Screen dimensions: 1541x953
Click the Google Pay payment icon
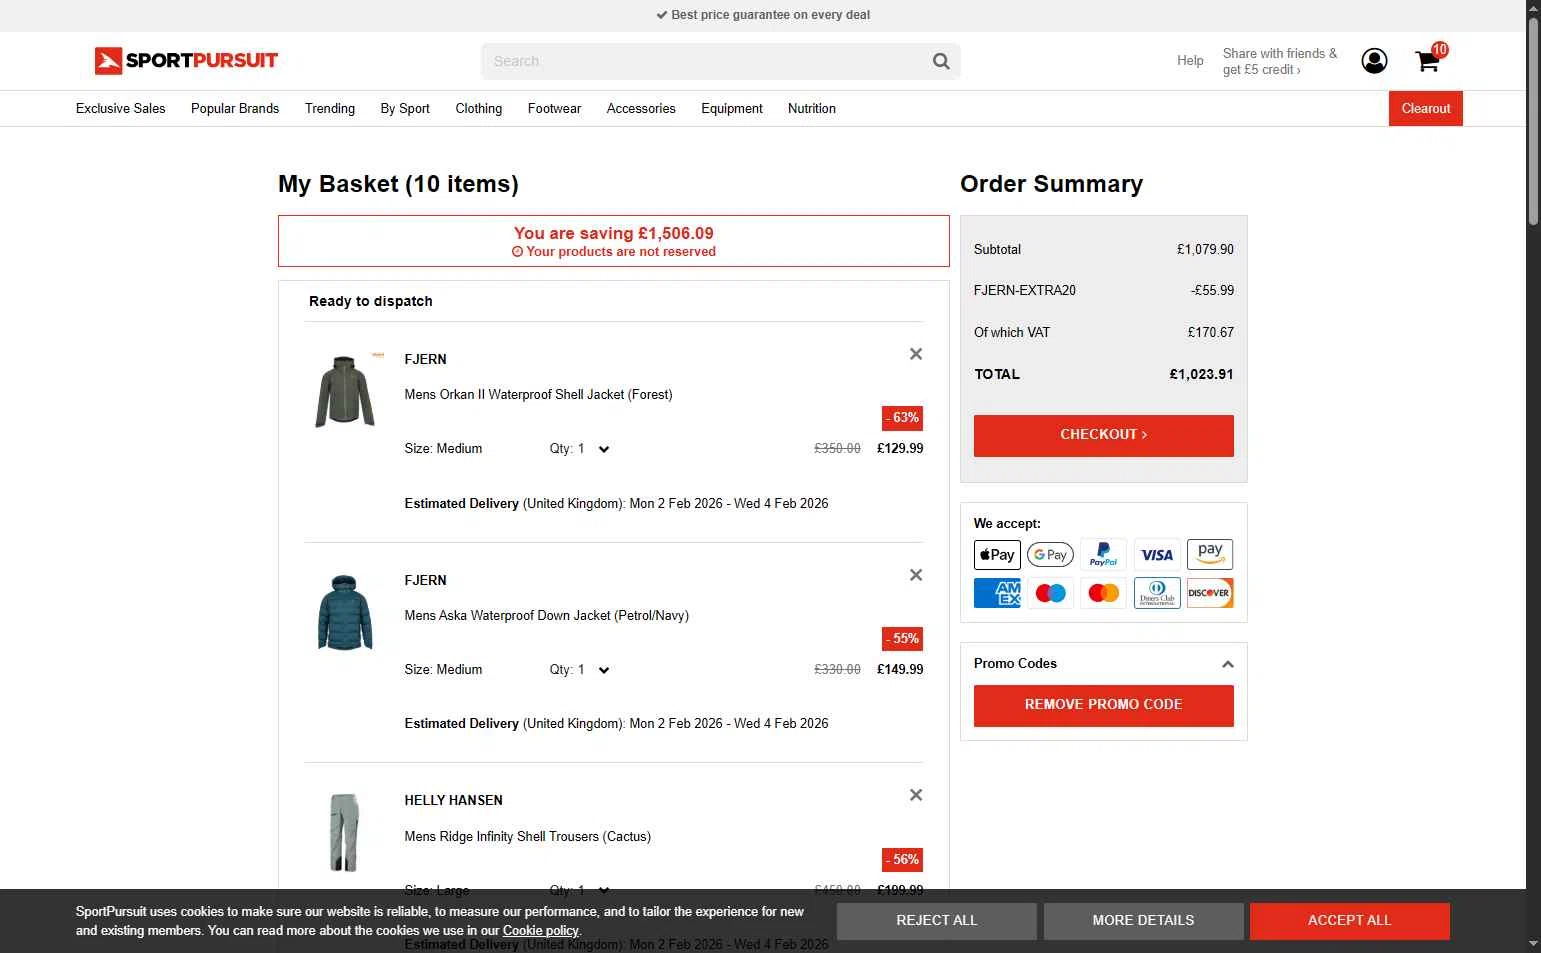1050,555
